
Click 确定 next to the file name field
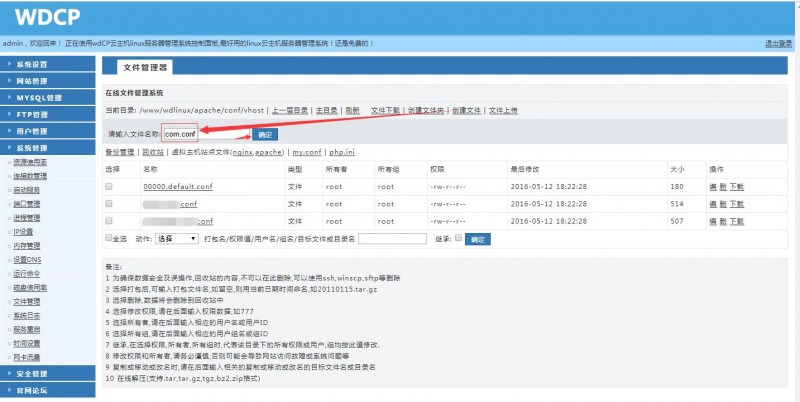[x=264, y=134]
